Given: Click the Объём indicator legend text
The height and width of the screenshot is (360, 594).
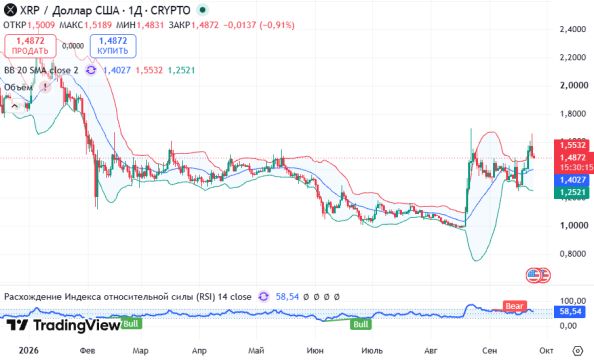Looking at the screenshot, I should tap(18, 87).
